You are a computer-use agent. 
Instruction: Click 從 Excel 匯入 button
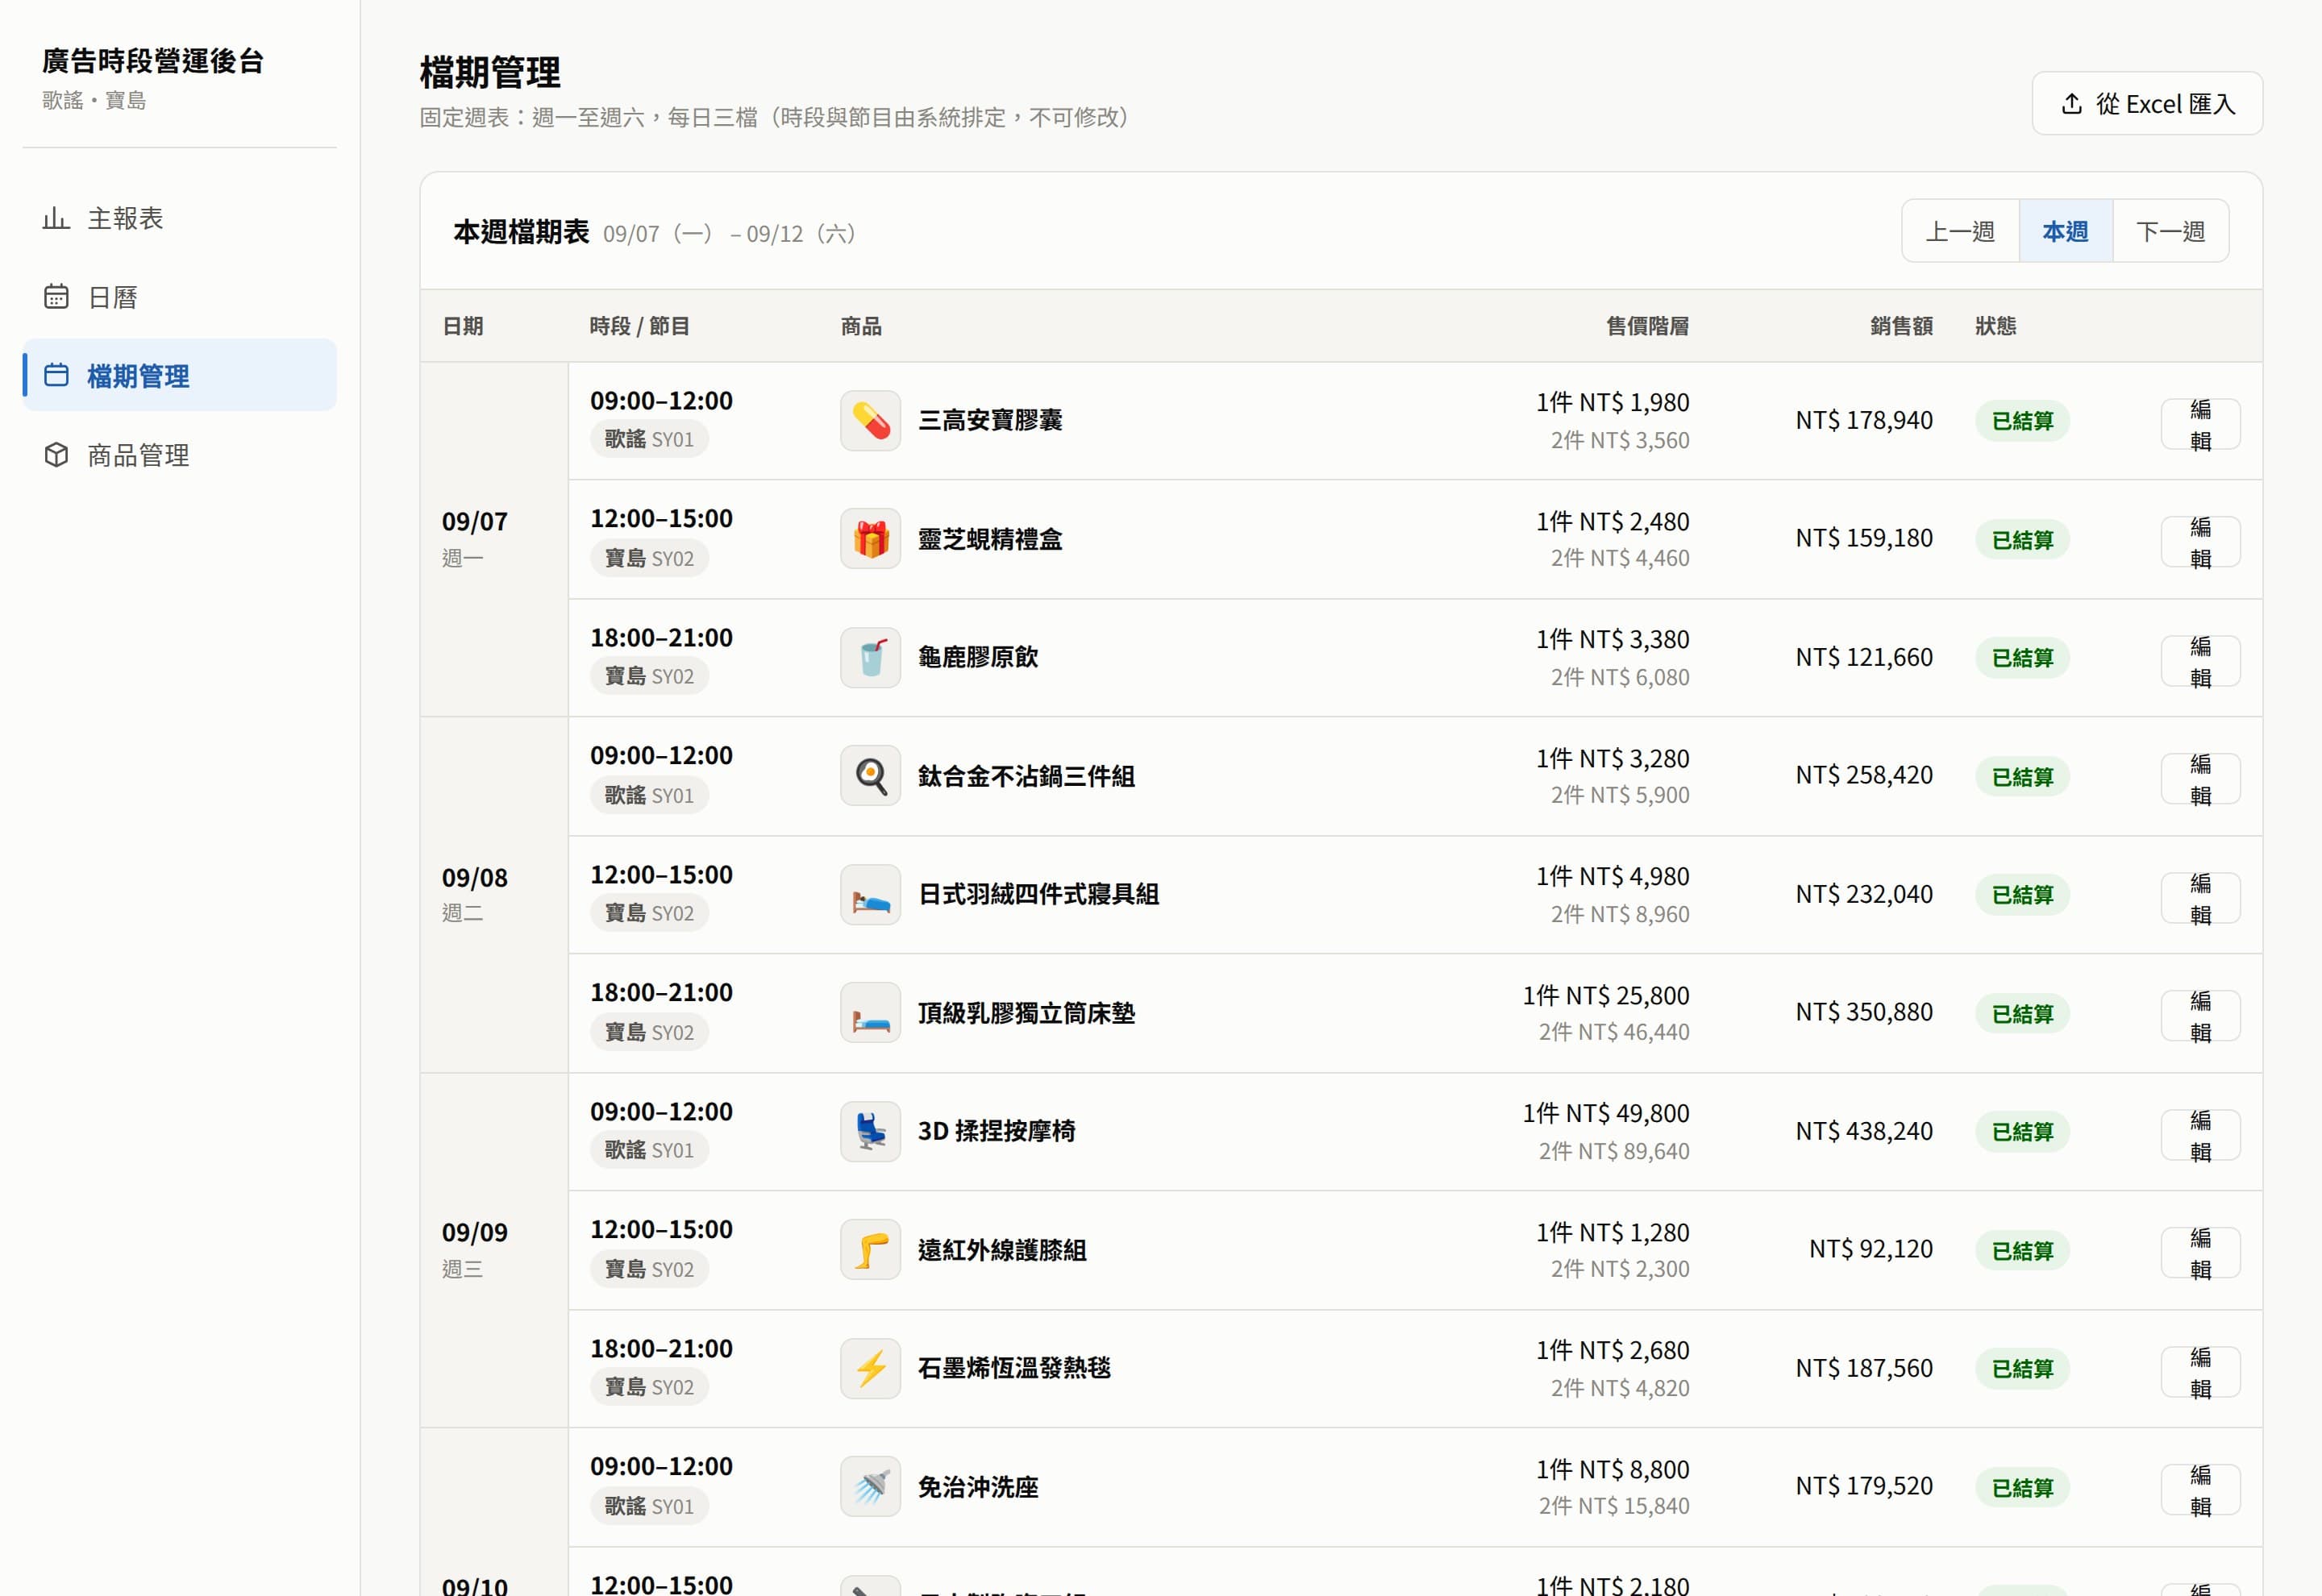[x=2147, y=103]
